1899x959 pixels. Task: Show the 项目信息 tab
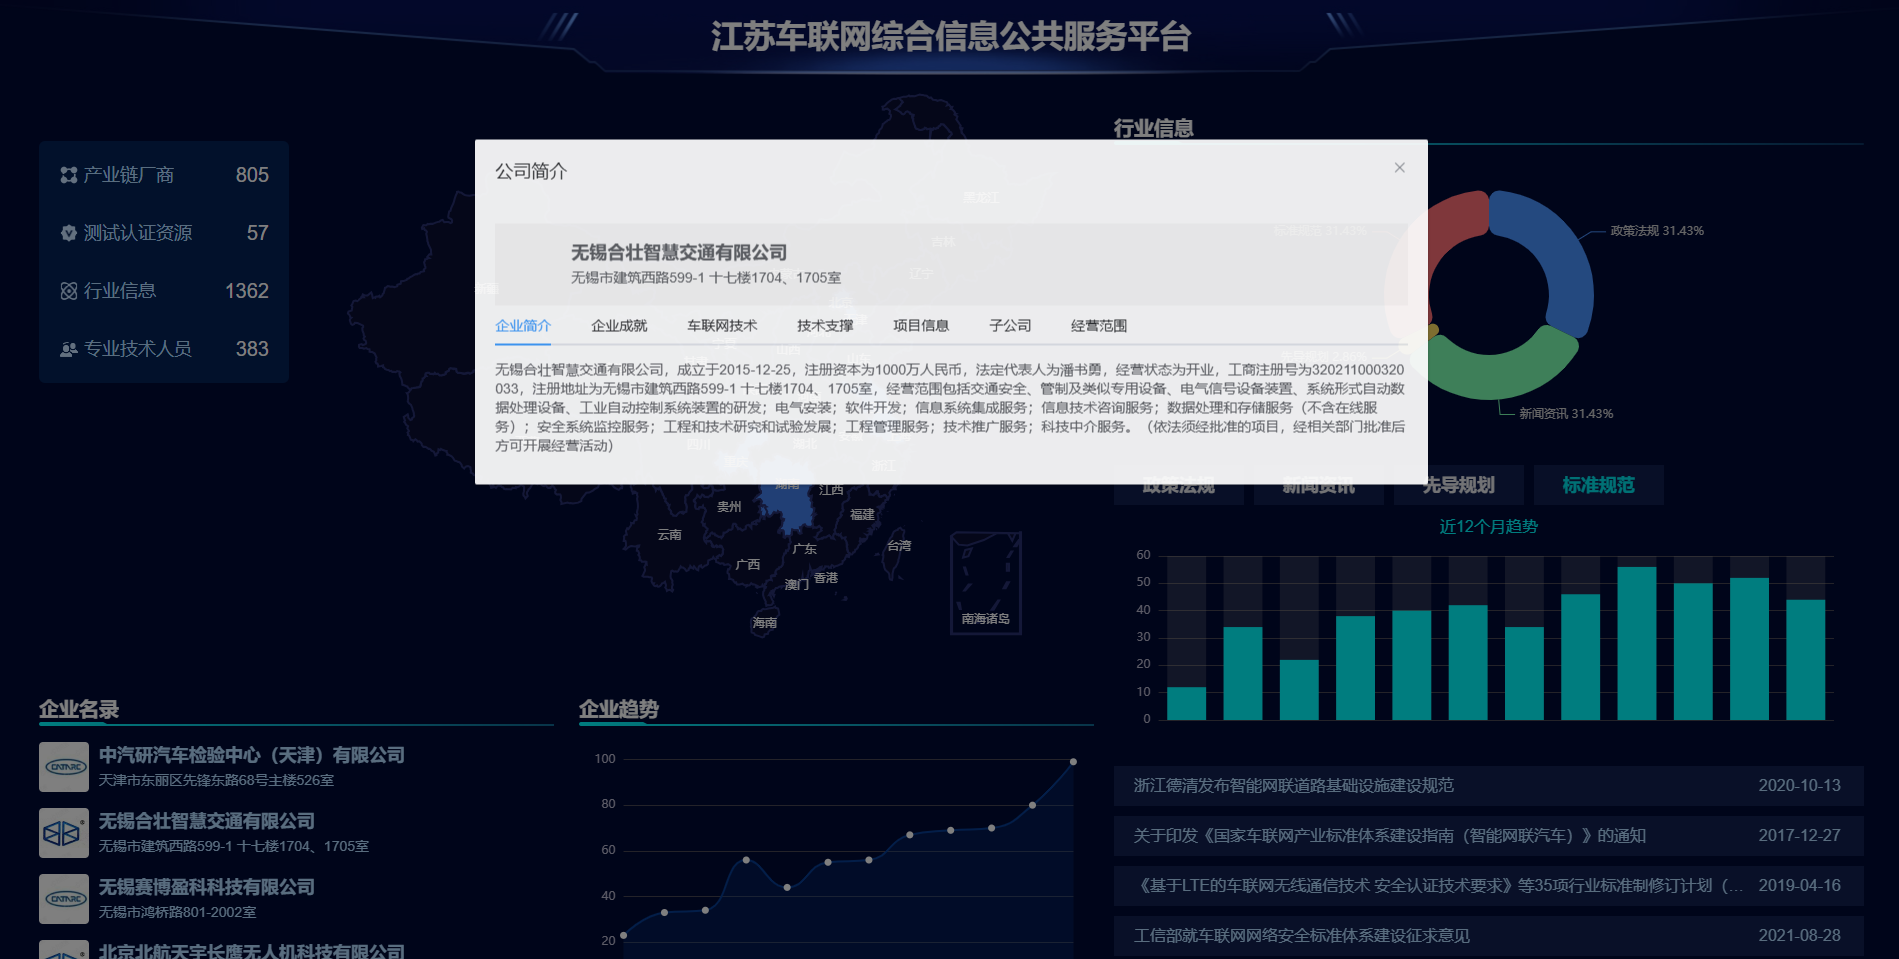pos(921,326)
